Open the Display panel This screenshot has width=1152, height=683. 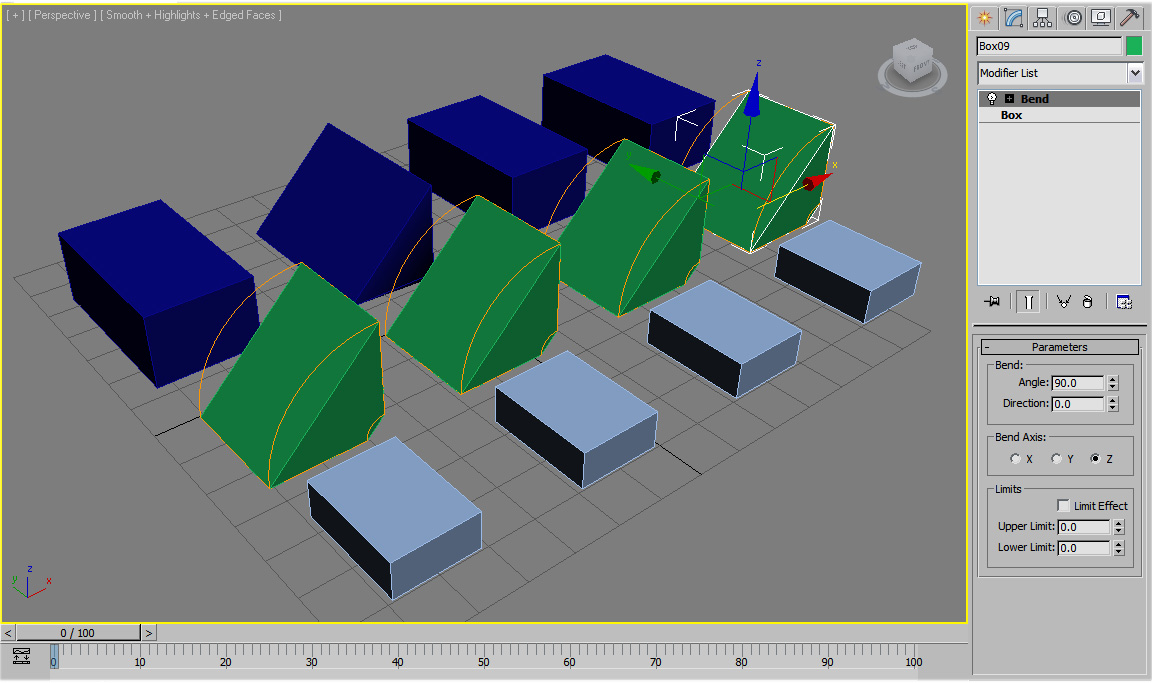pyautogui.click(x=1102, y=17)
